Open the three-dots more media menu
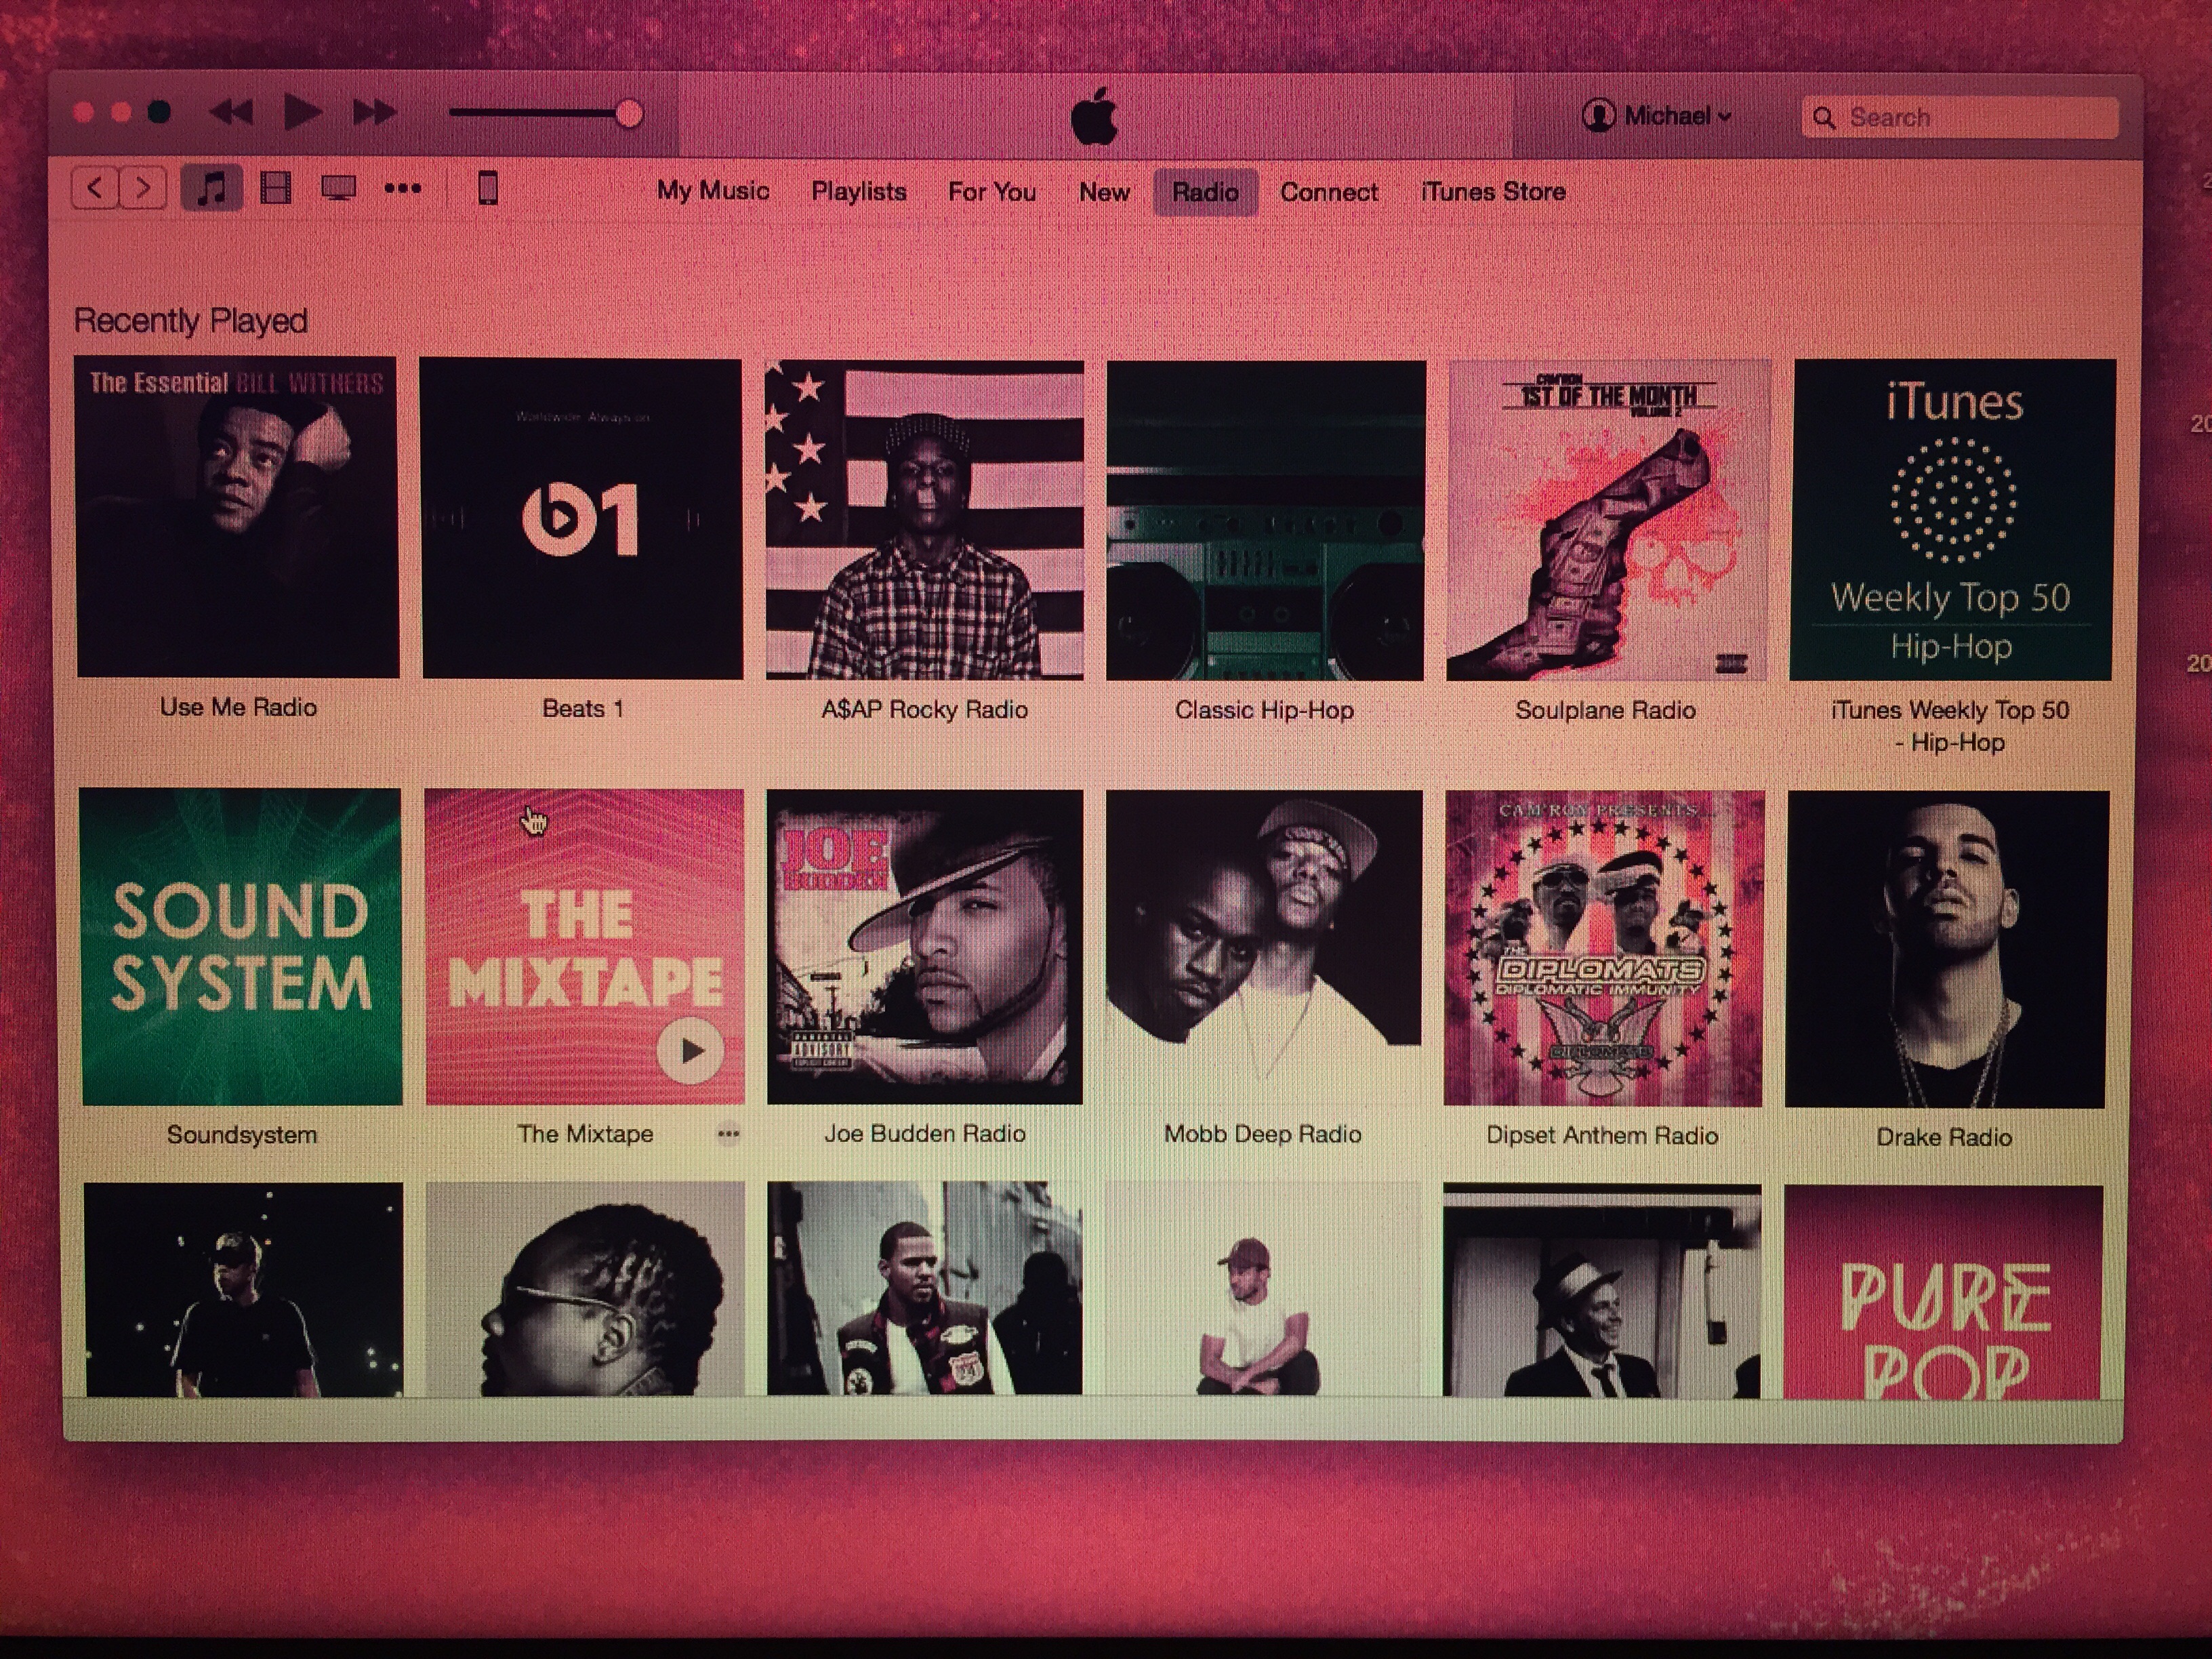Image resolution: width=2212 pixels, height=1659 pixels. pos(402,188)
